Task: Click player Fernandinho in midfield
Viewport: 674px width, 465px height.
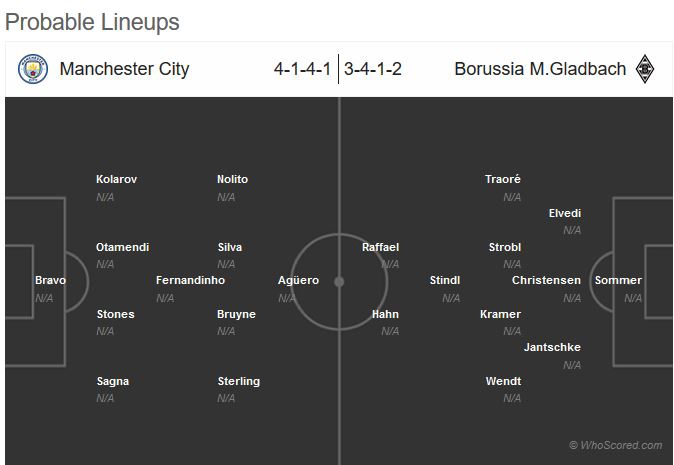Action: 190,281
